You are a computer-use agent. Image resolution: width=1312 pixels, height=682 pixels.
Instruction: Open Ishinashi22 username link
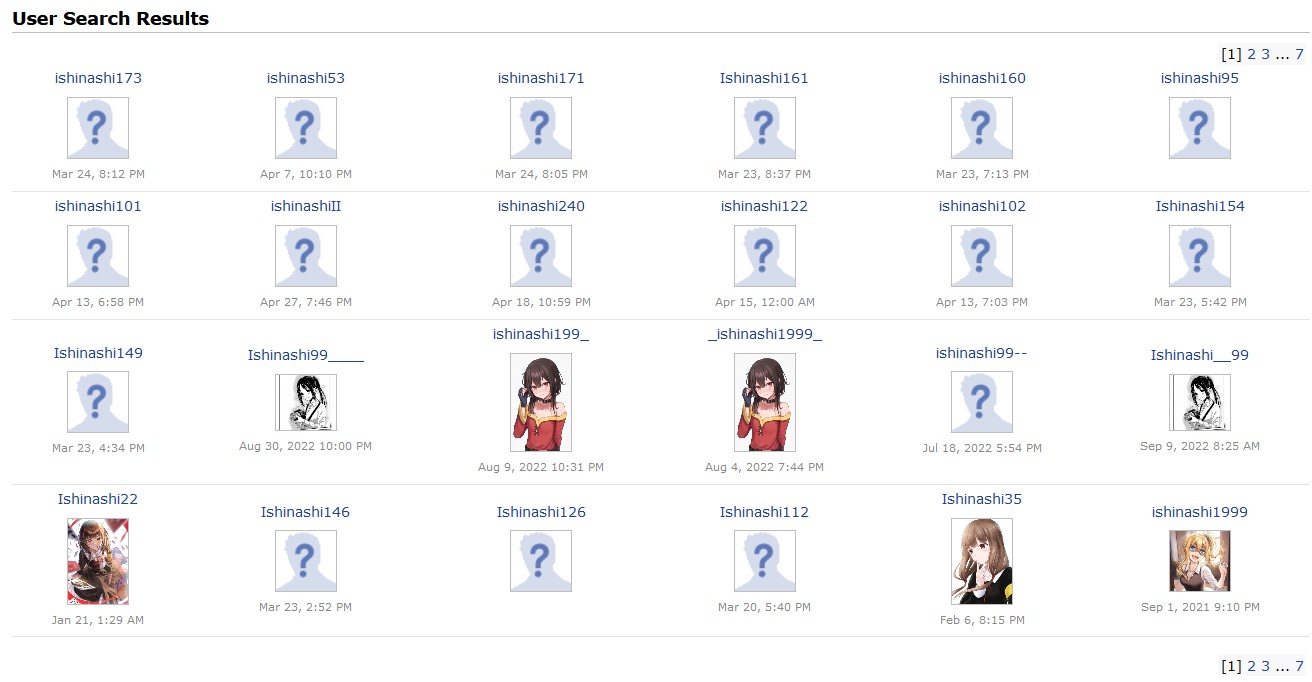[98, 499]
